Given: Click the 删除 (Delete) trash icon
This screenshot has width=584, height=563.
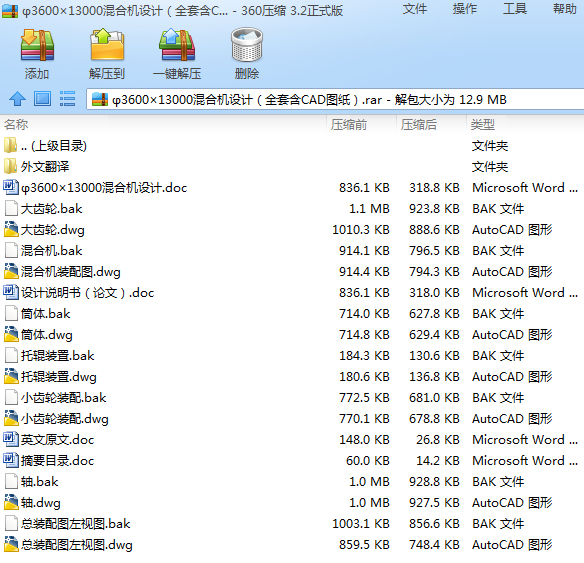Looking at the screenshot, I should (x=247, y=45).
